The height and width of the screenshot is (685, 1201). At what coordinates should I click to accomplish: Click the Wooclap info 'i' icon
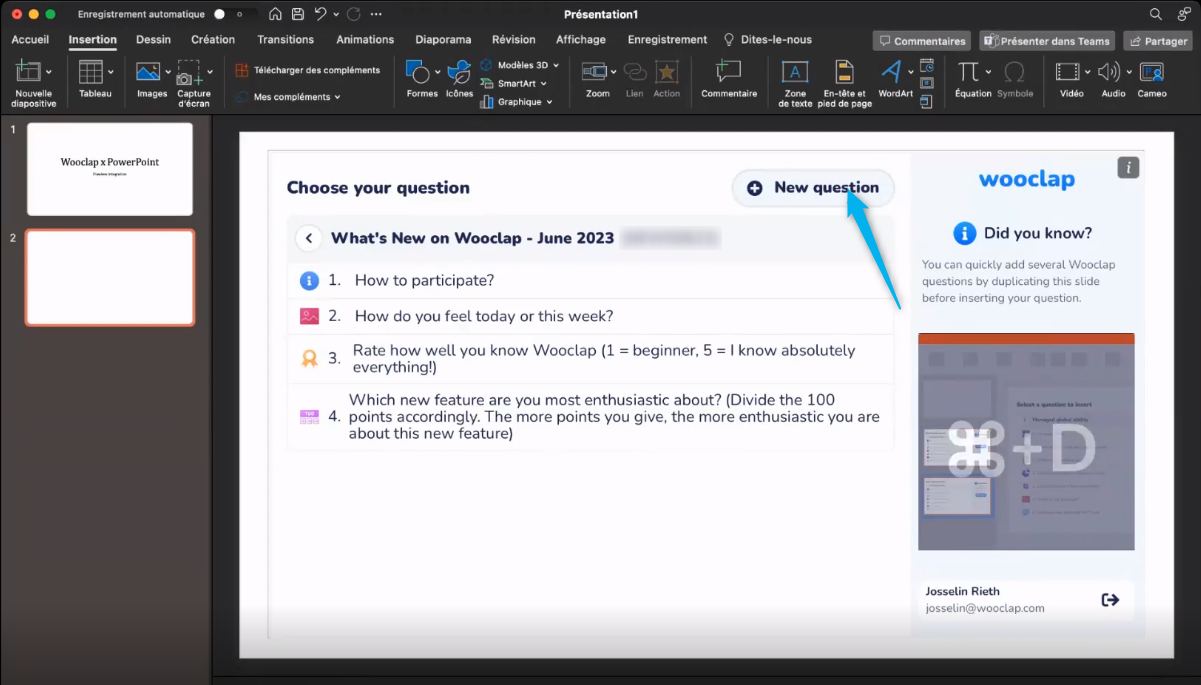(x=1128, y=167)
